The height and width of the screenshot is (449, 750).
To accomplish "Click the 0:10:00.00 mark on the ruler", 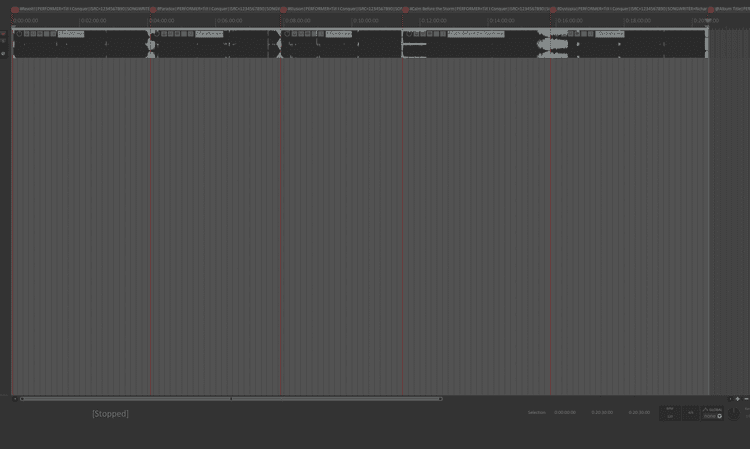I will click(366, 21).
